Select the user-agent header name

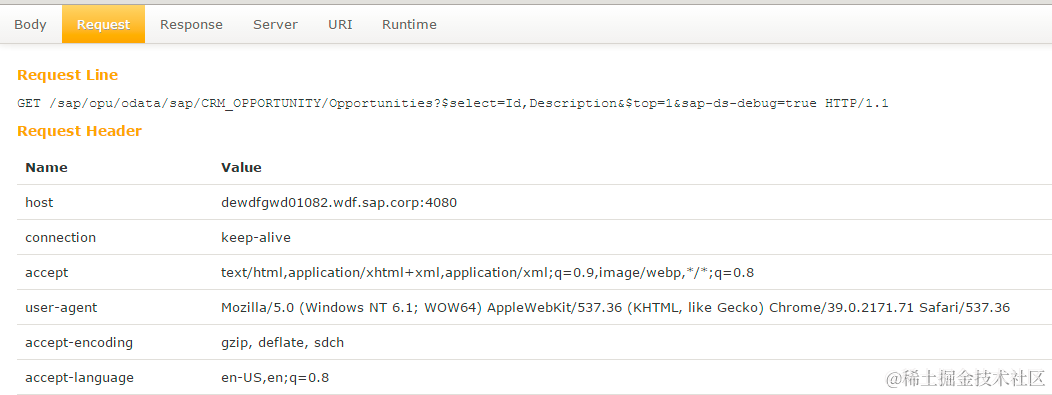pos(61,308)
